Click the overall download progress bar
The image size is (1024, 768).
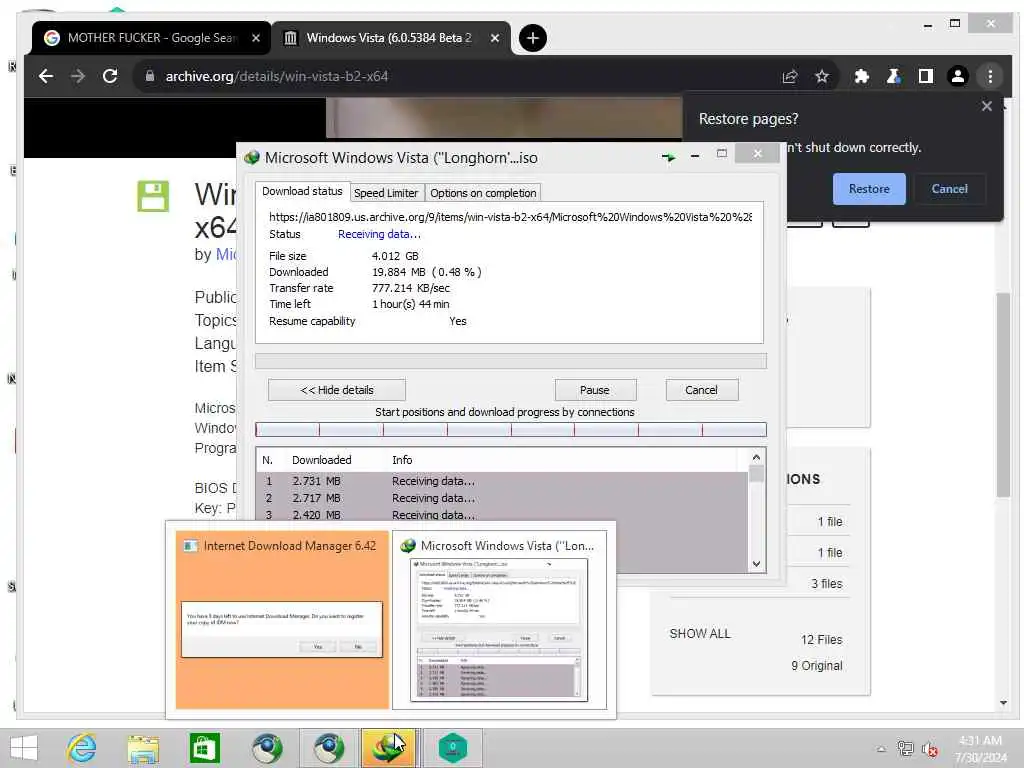coord(511,361)
